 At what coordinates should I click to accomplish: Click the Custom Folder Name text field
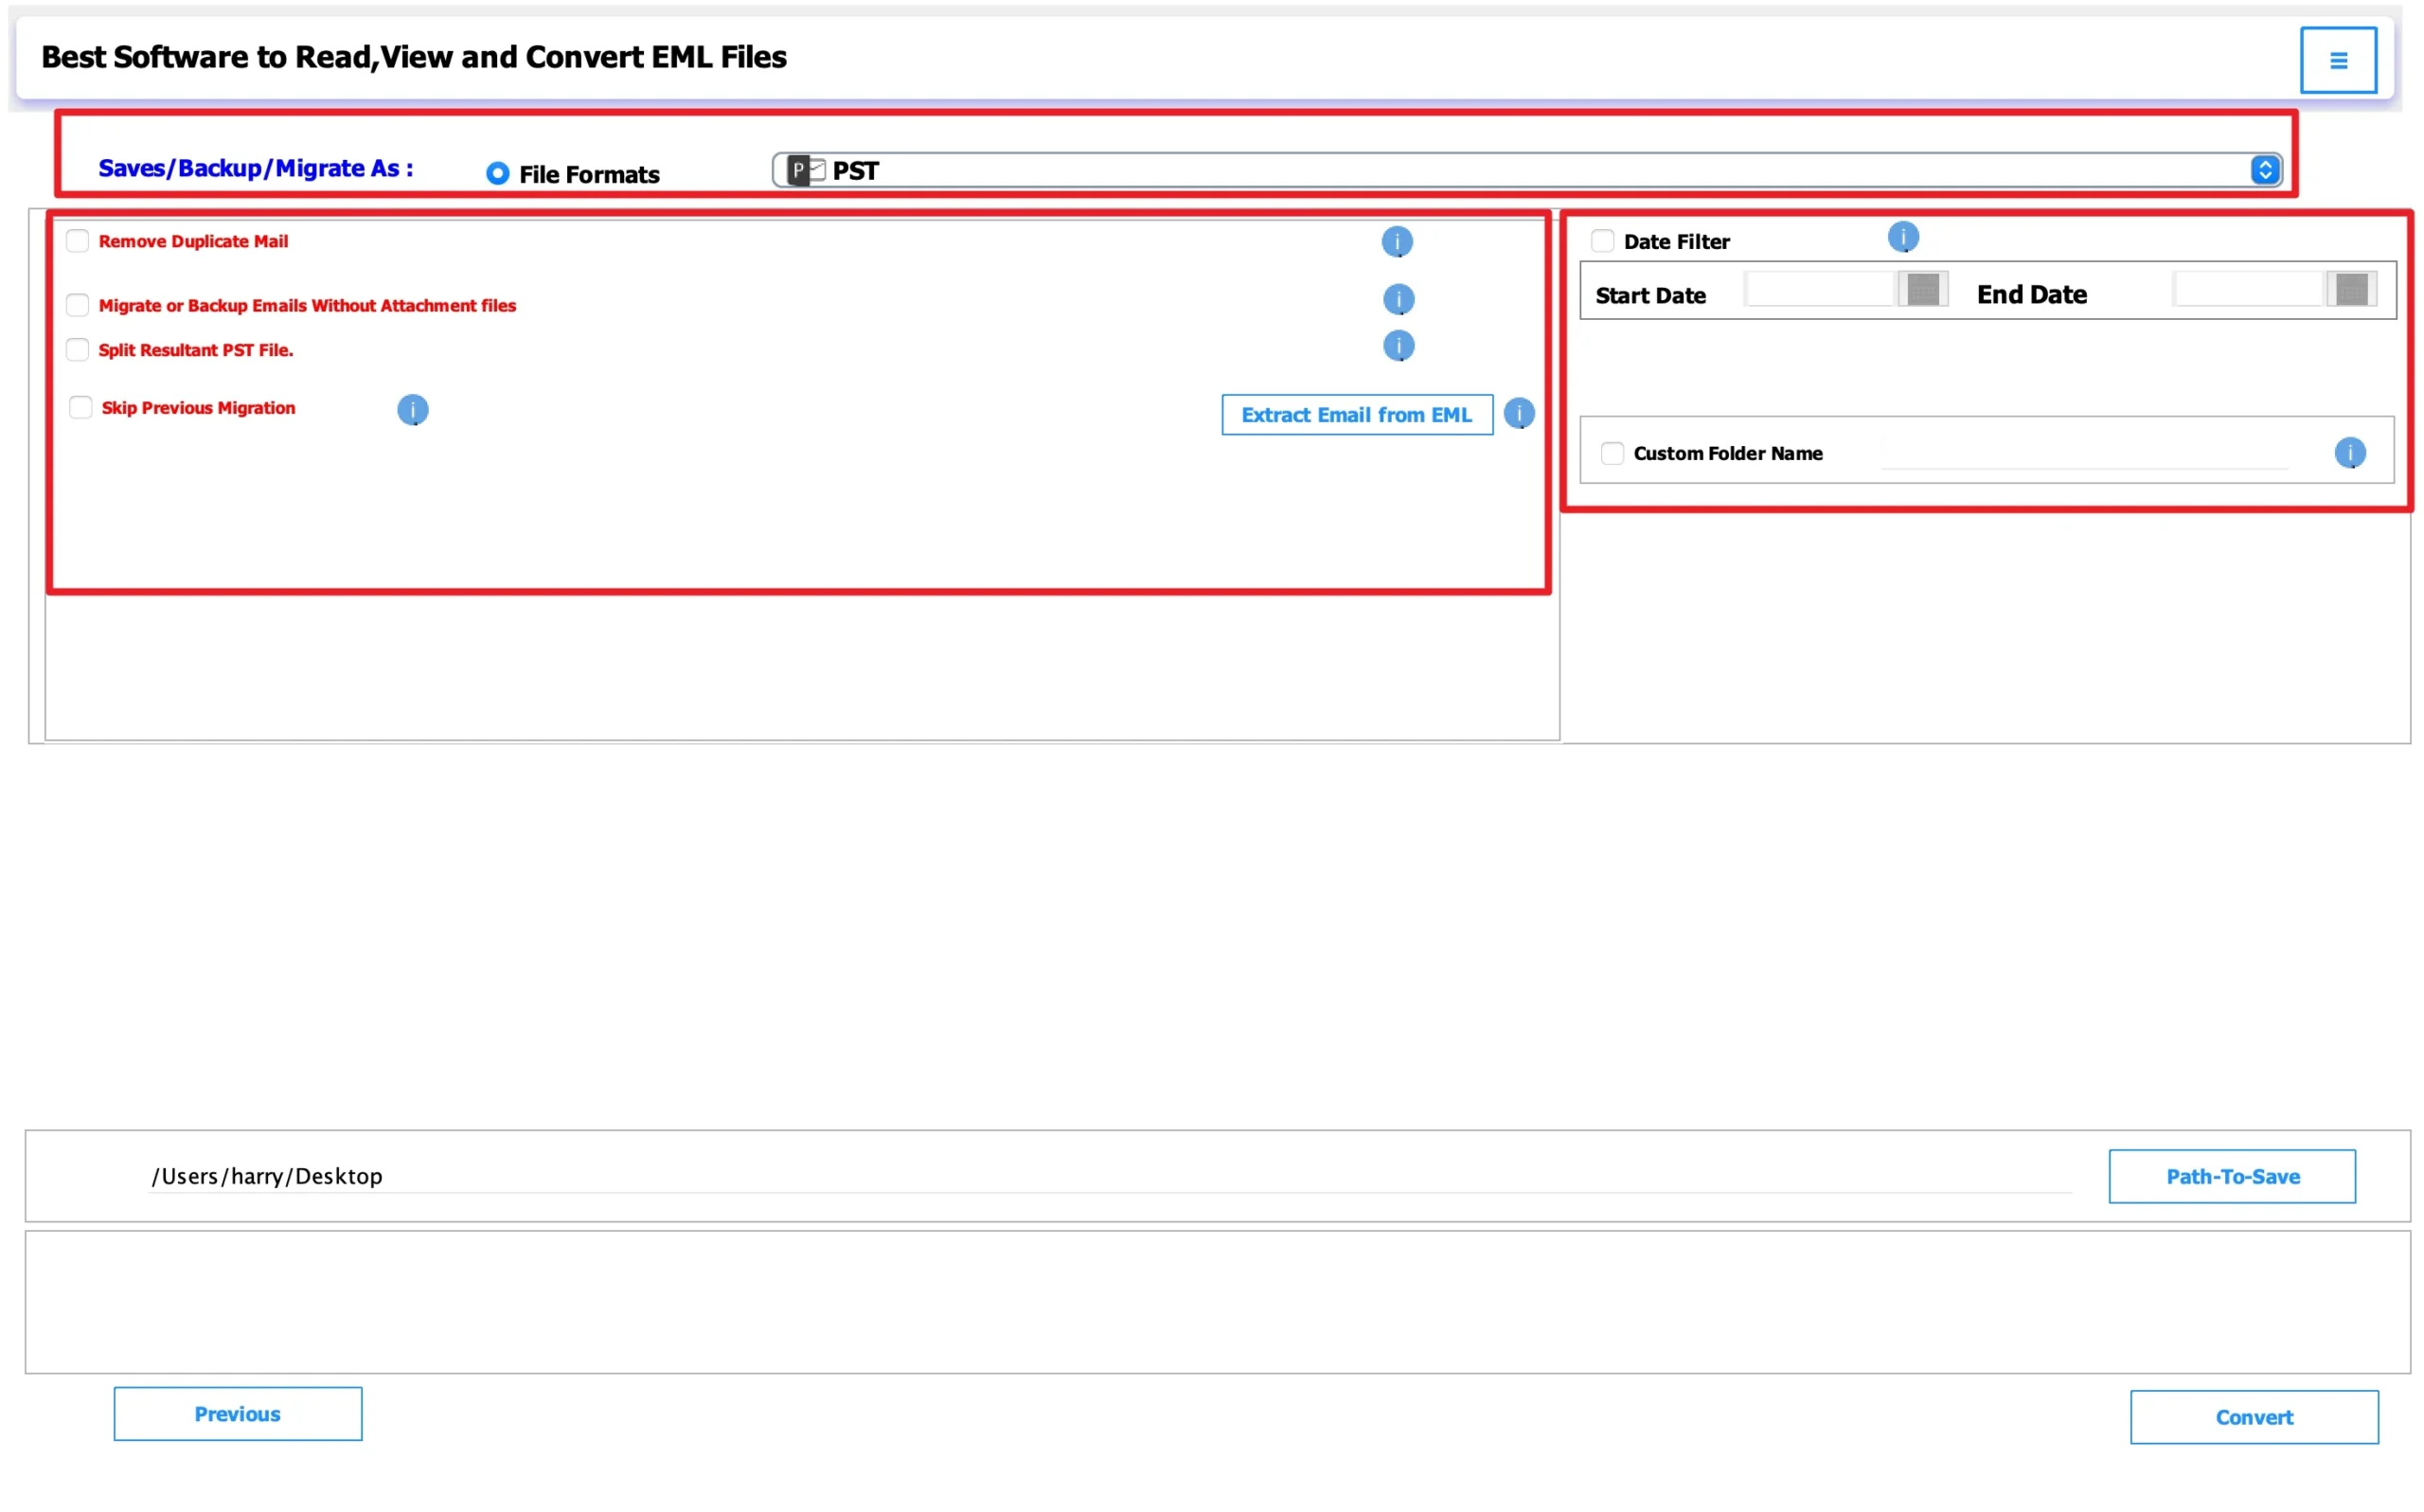pos(2084,453)
